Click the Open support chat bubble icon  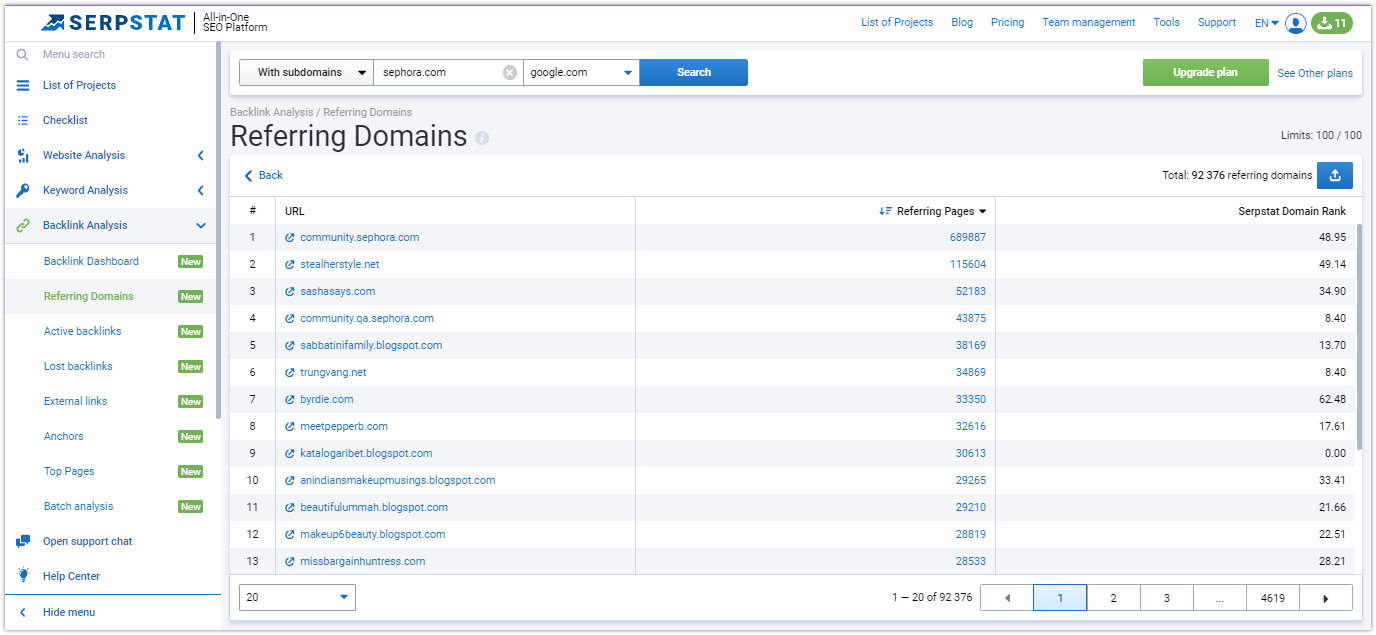pos(23,542)
